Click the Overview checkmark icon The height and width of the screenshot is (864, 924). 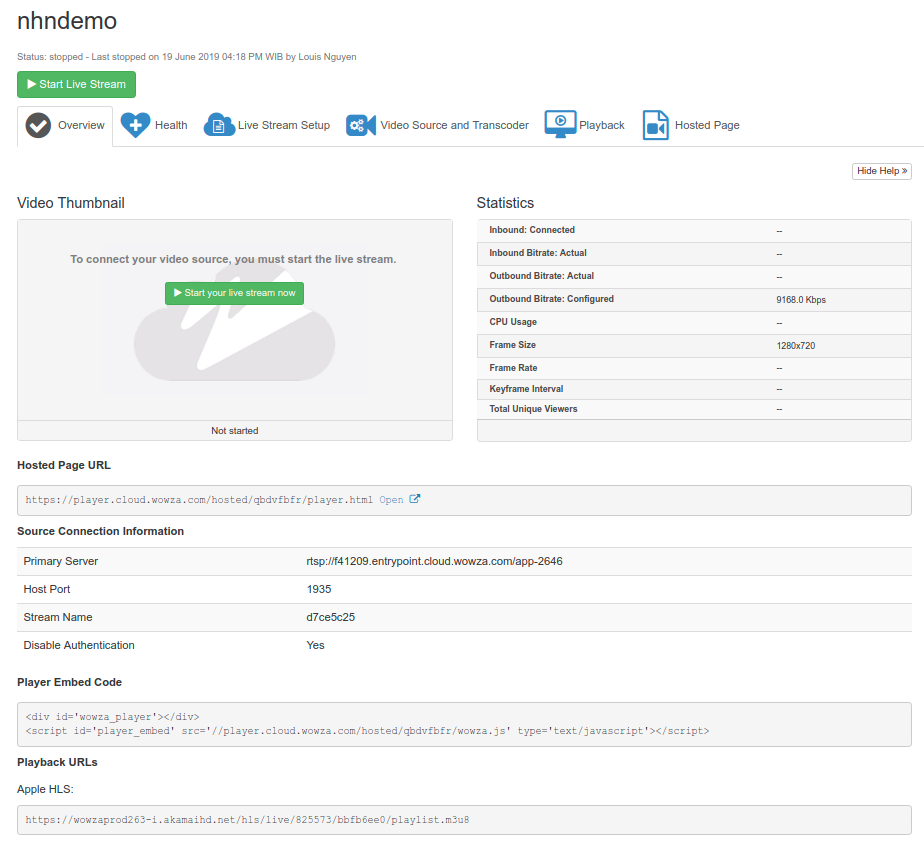[x=38, y=126]
